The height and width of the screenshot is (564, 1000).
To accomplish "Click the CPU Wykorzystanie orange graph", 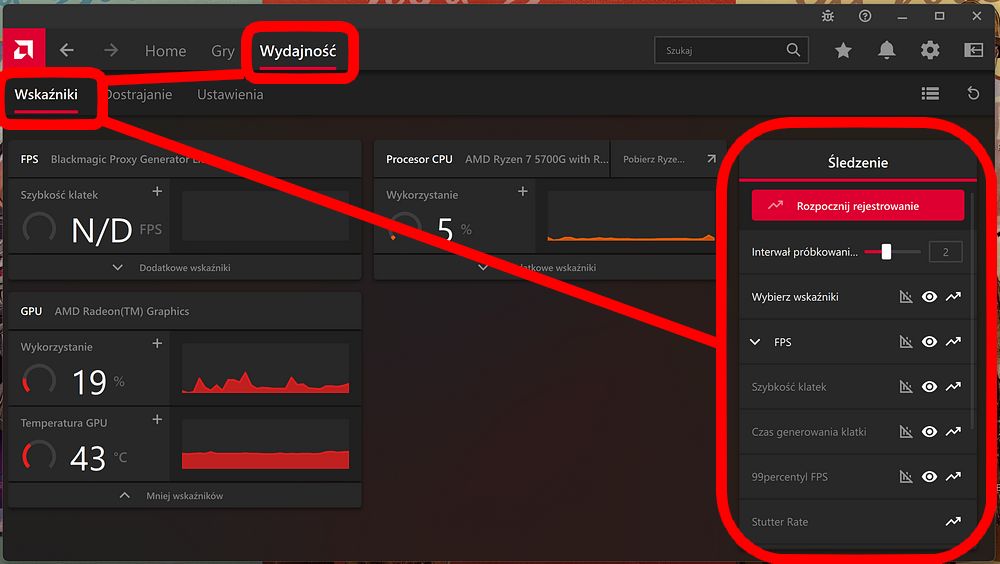I will click(x=631, y=216).
